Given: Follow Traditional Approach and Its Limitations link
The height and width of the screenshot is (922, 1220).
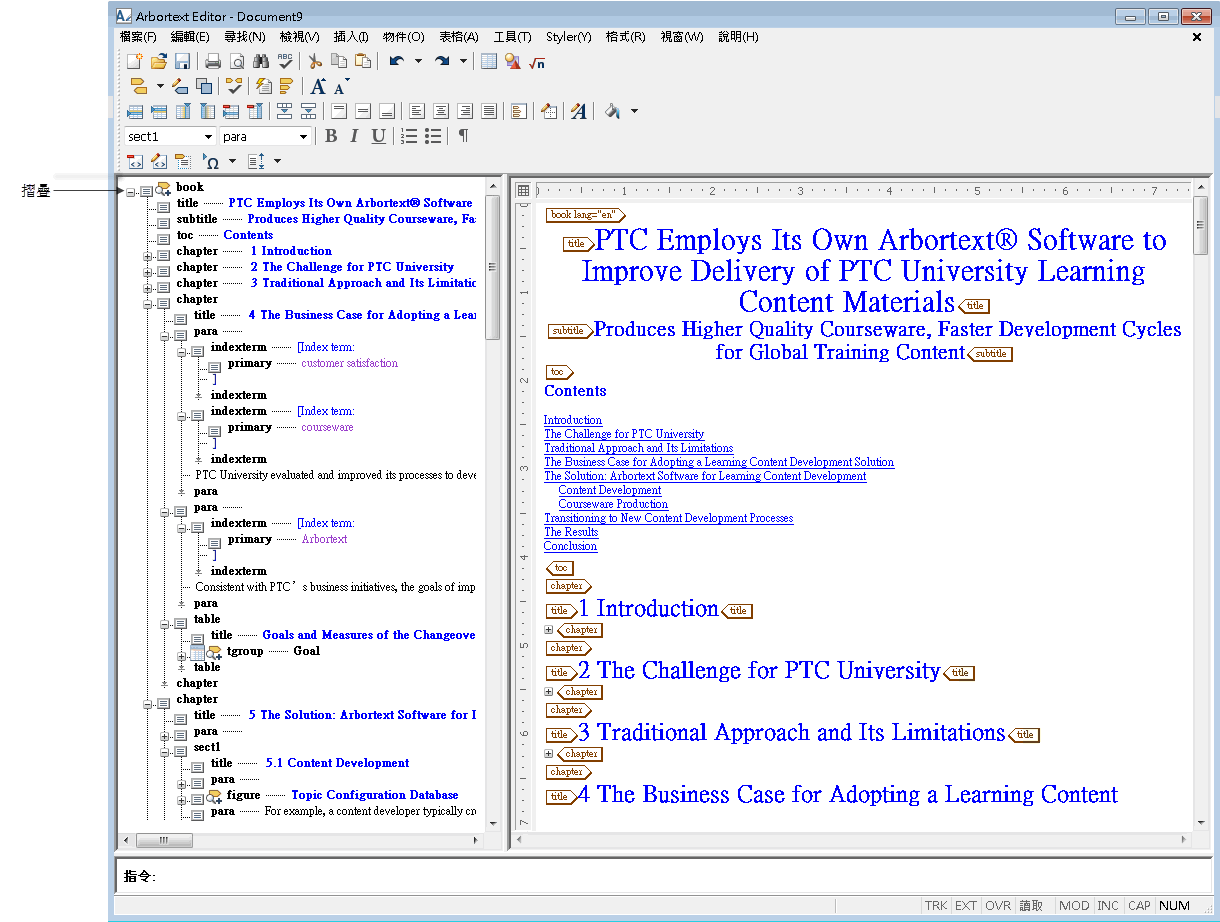Looking at the screenshot, I should tap(638, 448).
